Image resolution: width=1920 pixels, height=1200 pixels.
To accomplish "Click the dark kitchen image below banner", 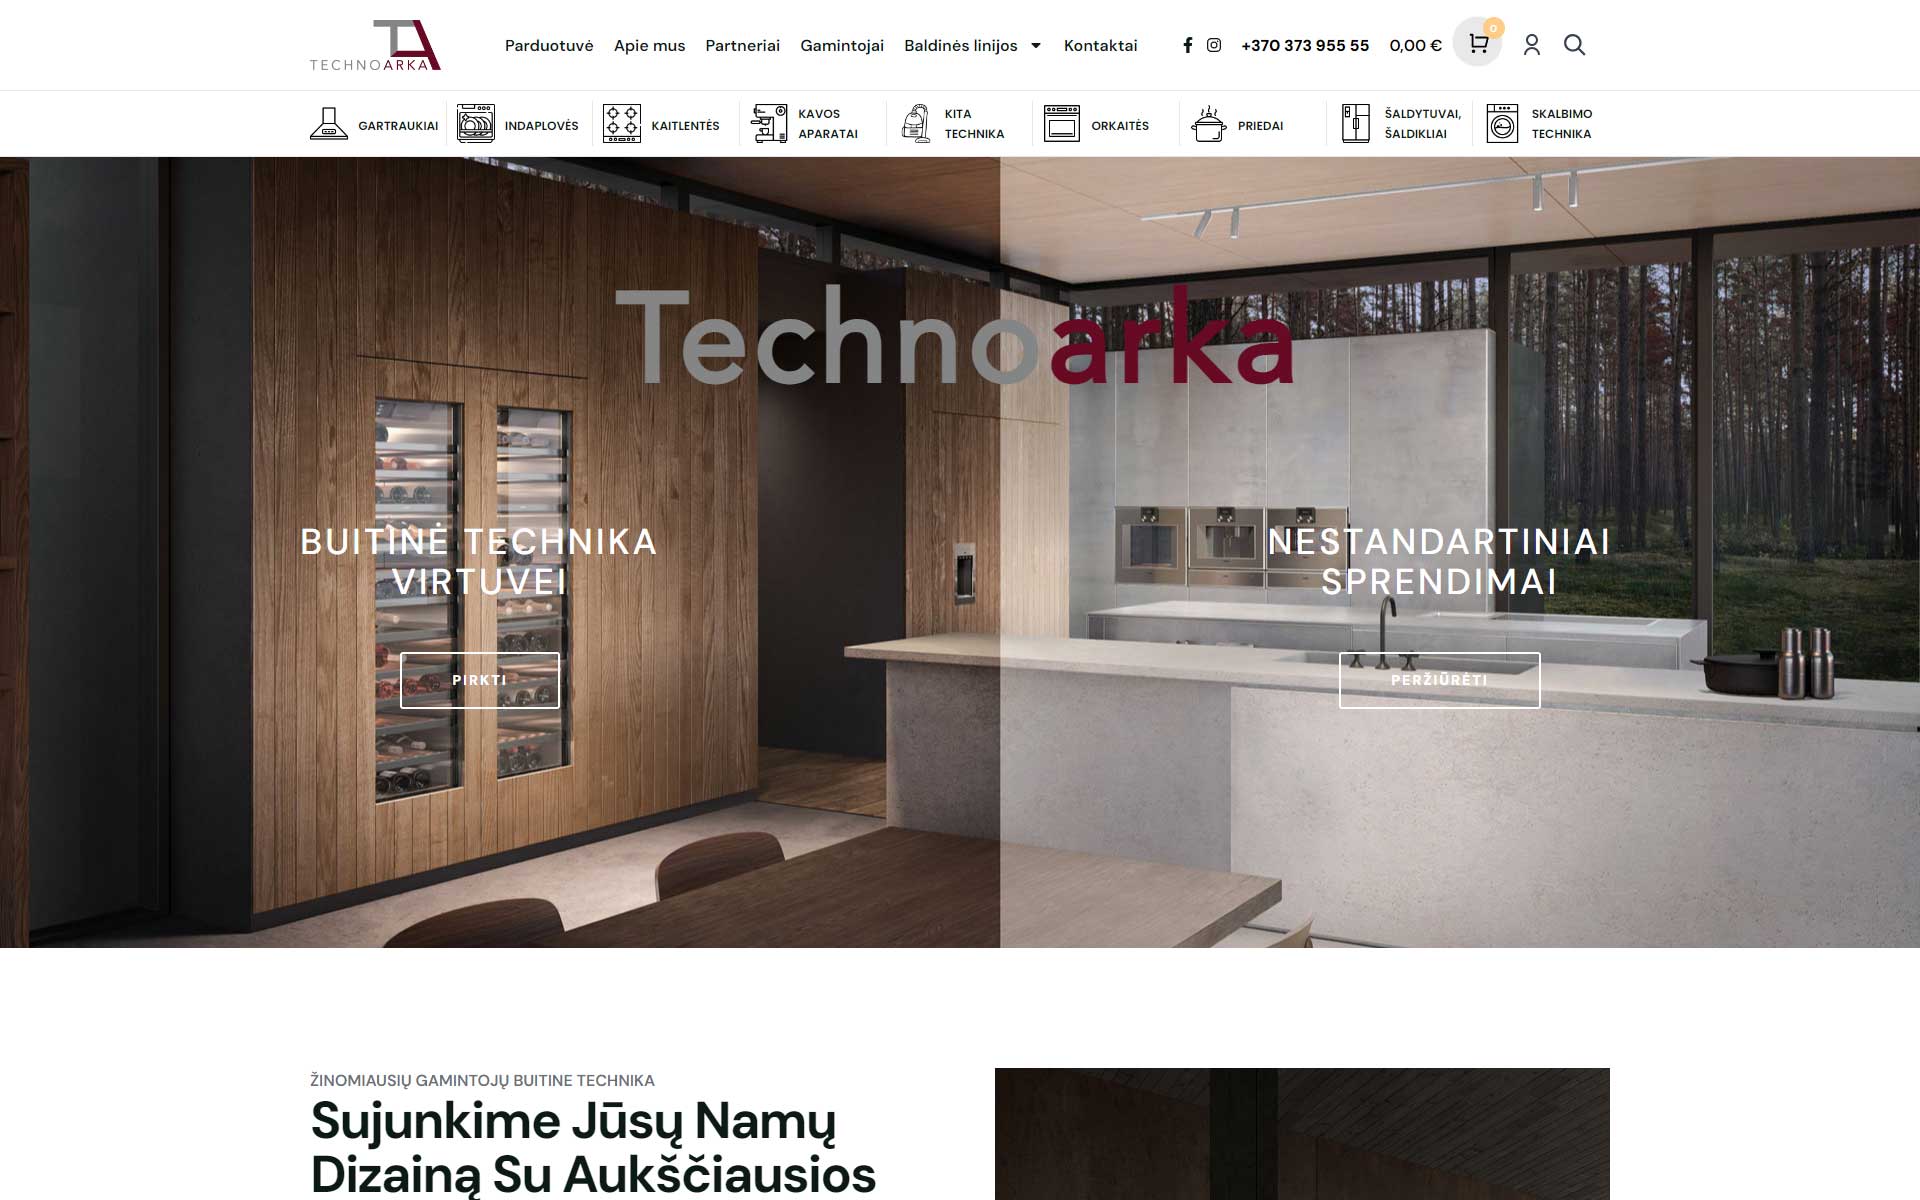I will pos(1302,1134).
